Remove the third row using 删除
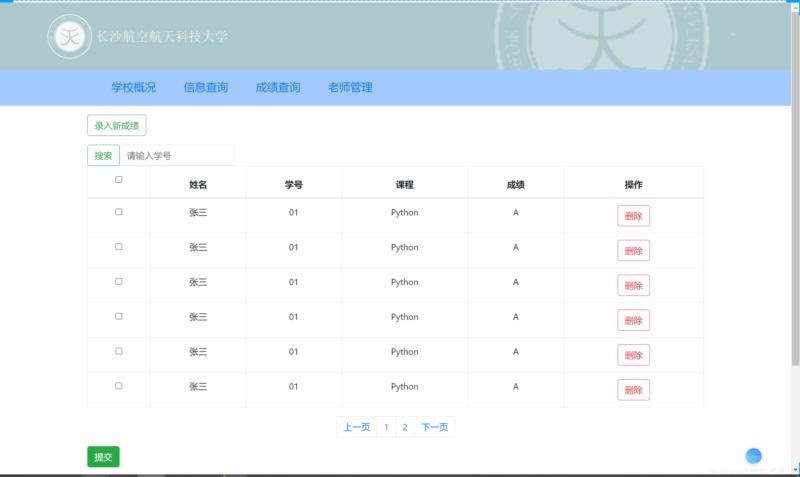800x477 pixels. tap(634, 285)
